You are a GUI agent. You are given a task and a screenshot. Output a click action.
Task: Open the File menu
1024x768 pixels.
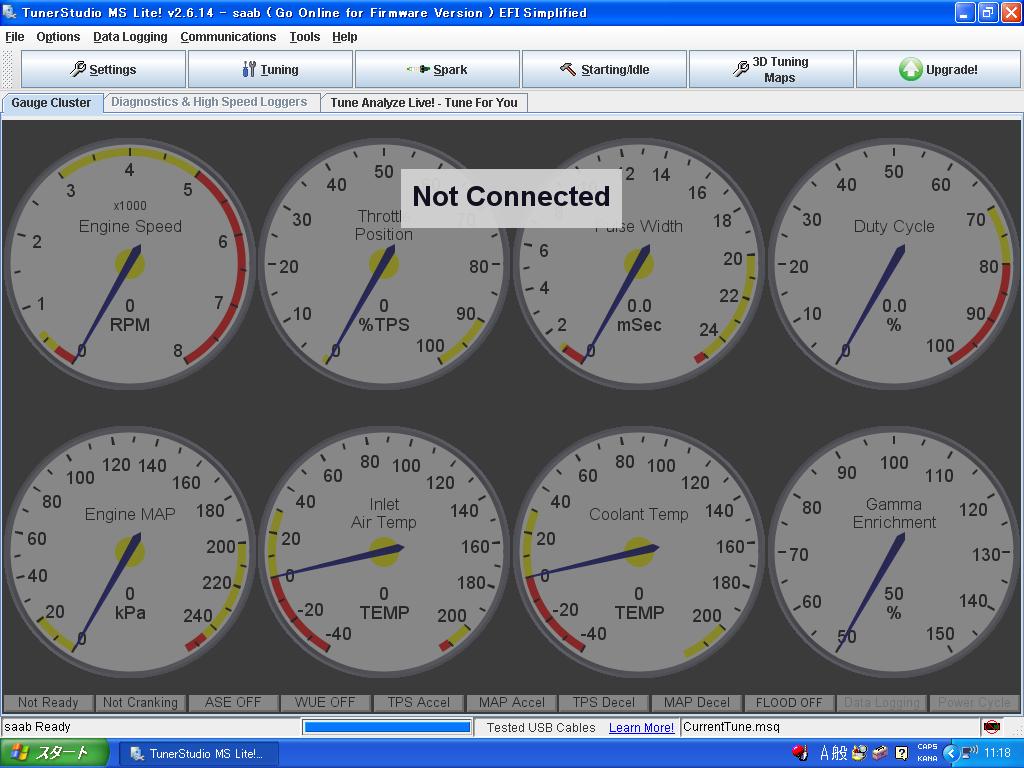15,37
